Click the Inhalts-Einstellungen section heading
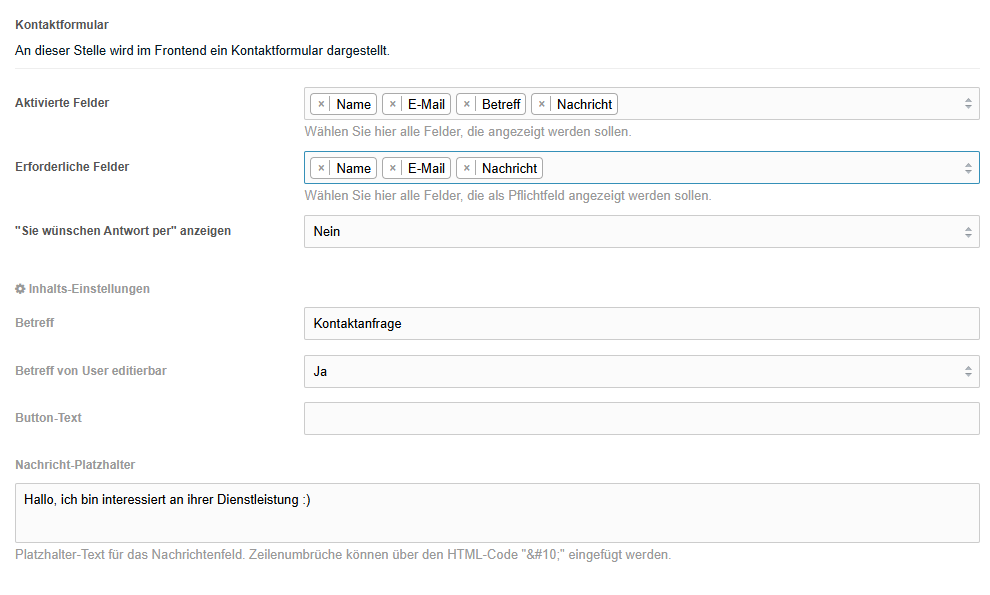Image resolution: width=990 pixels, height=595 pixels. pos(89,289)
